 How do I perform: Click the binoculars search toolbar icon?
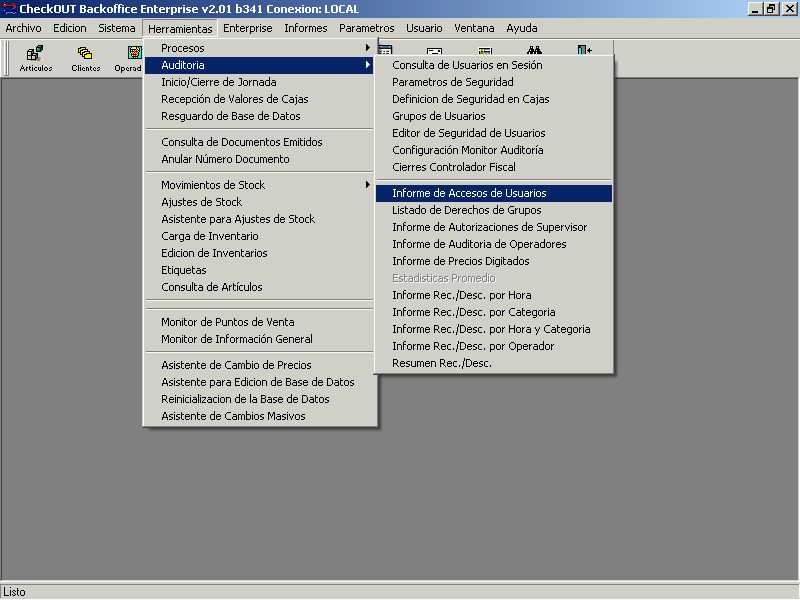534,49
